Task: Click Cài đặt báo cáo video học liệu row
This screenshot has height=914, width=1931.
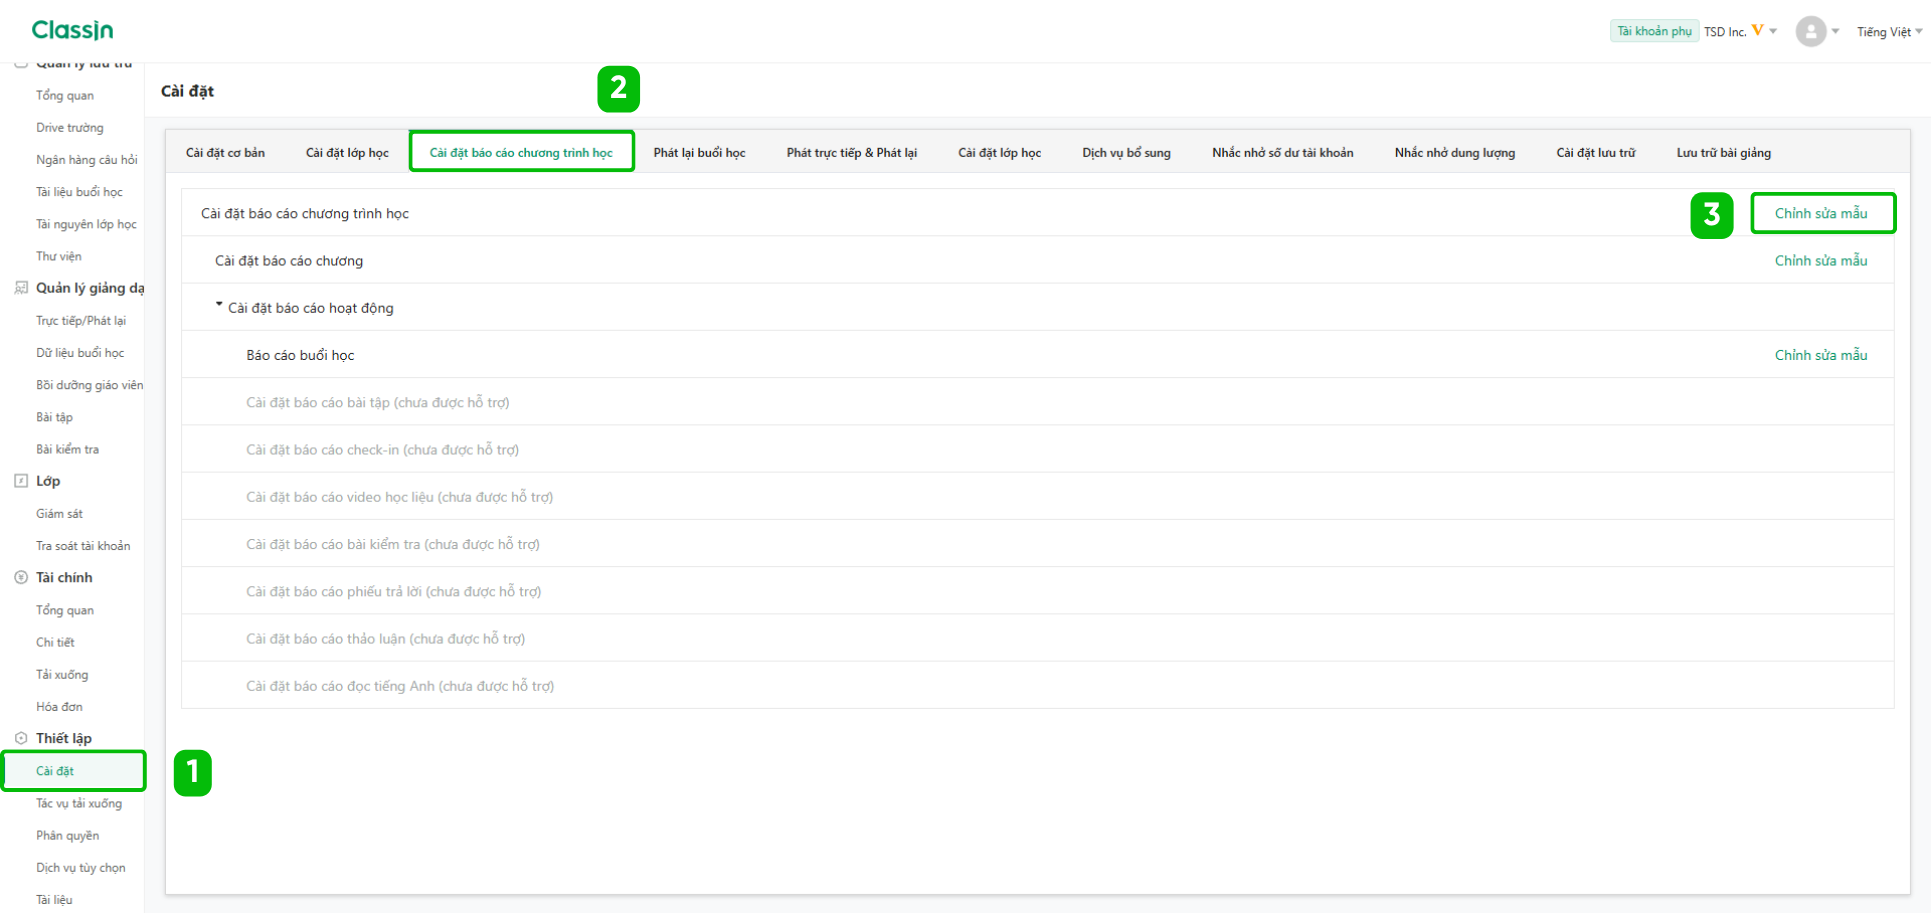Action: pos(1037,497)
